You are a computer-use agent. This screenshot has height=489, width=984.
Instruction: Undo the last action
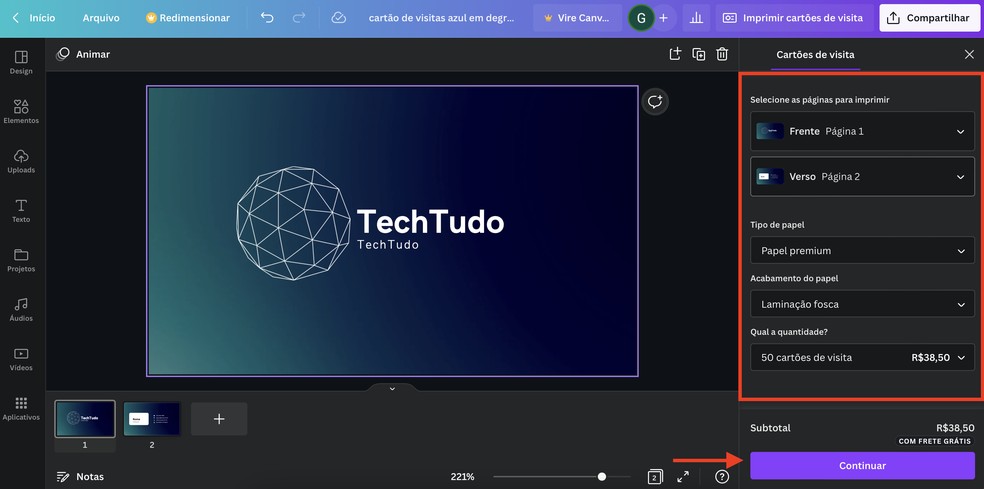click(267, 18)
